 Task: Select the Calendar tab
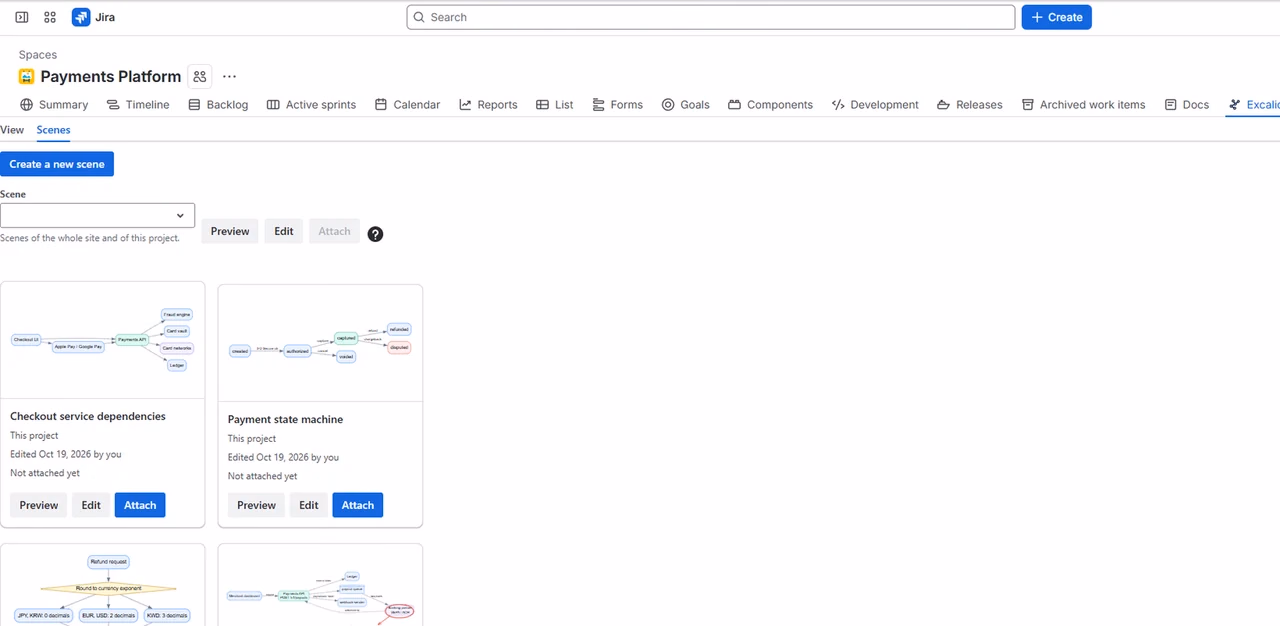[x=407, y=104]
